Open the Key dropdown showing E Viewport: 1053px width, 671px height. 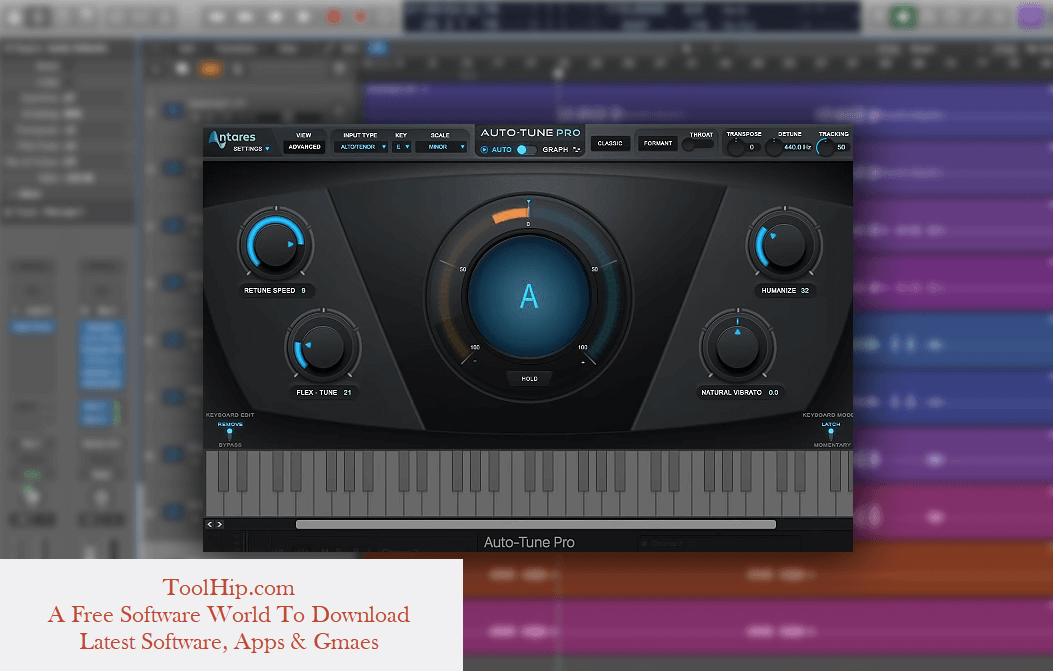pos(402,146)
